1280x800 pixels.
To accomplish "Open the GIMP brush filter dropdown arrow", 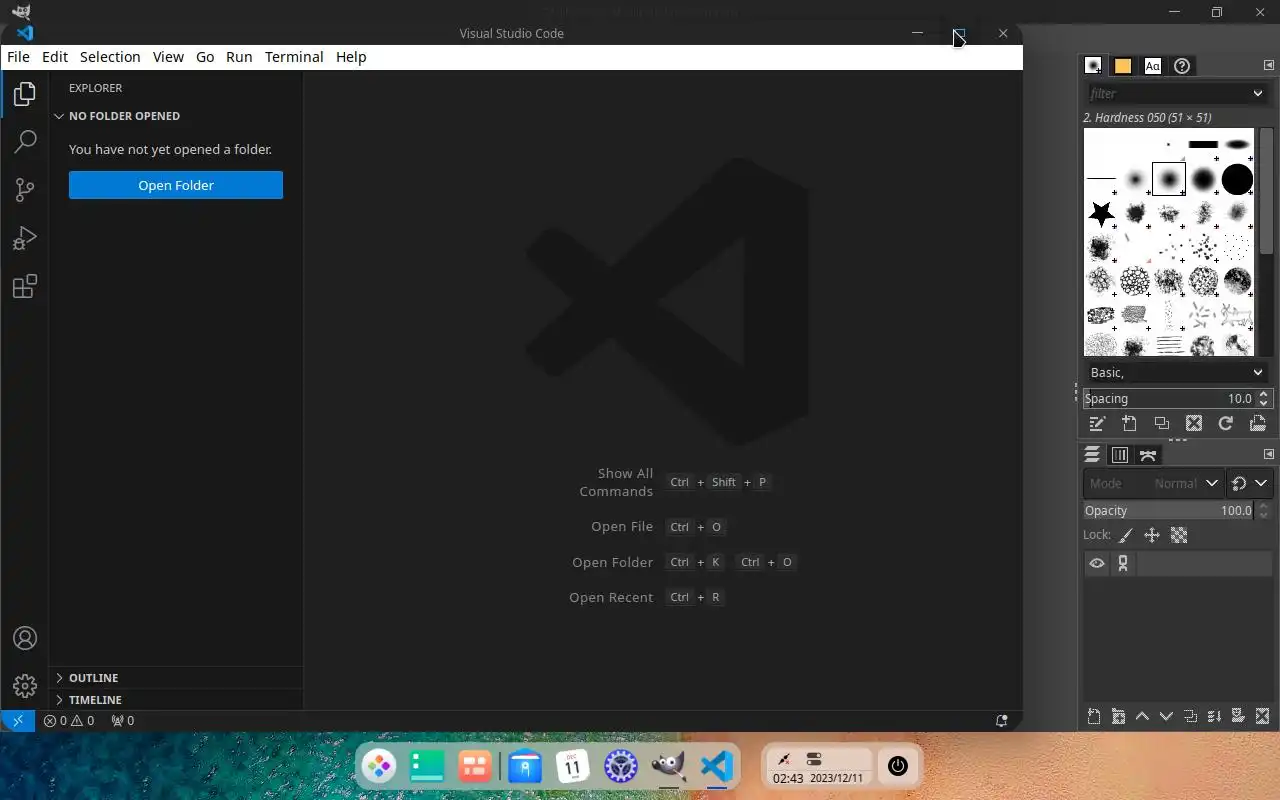I will [1258, 93].
